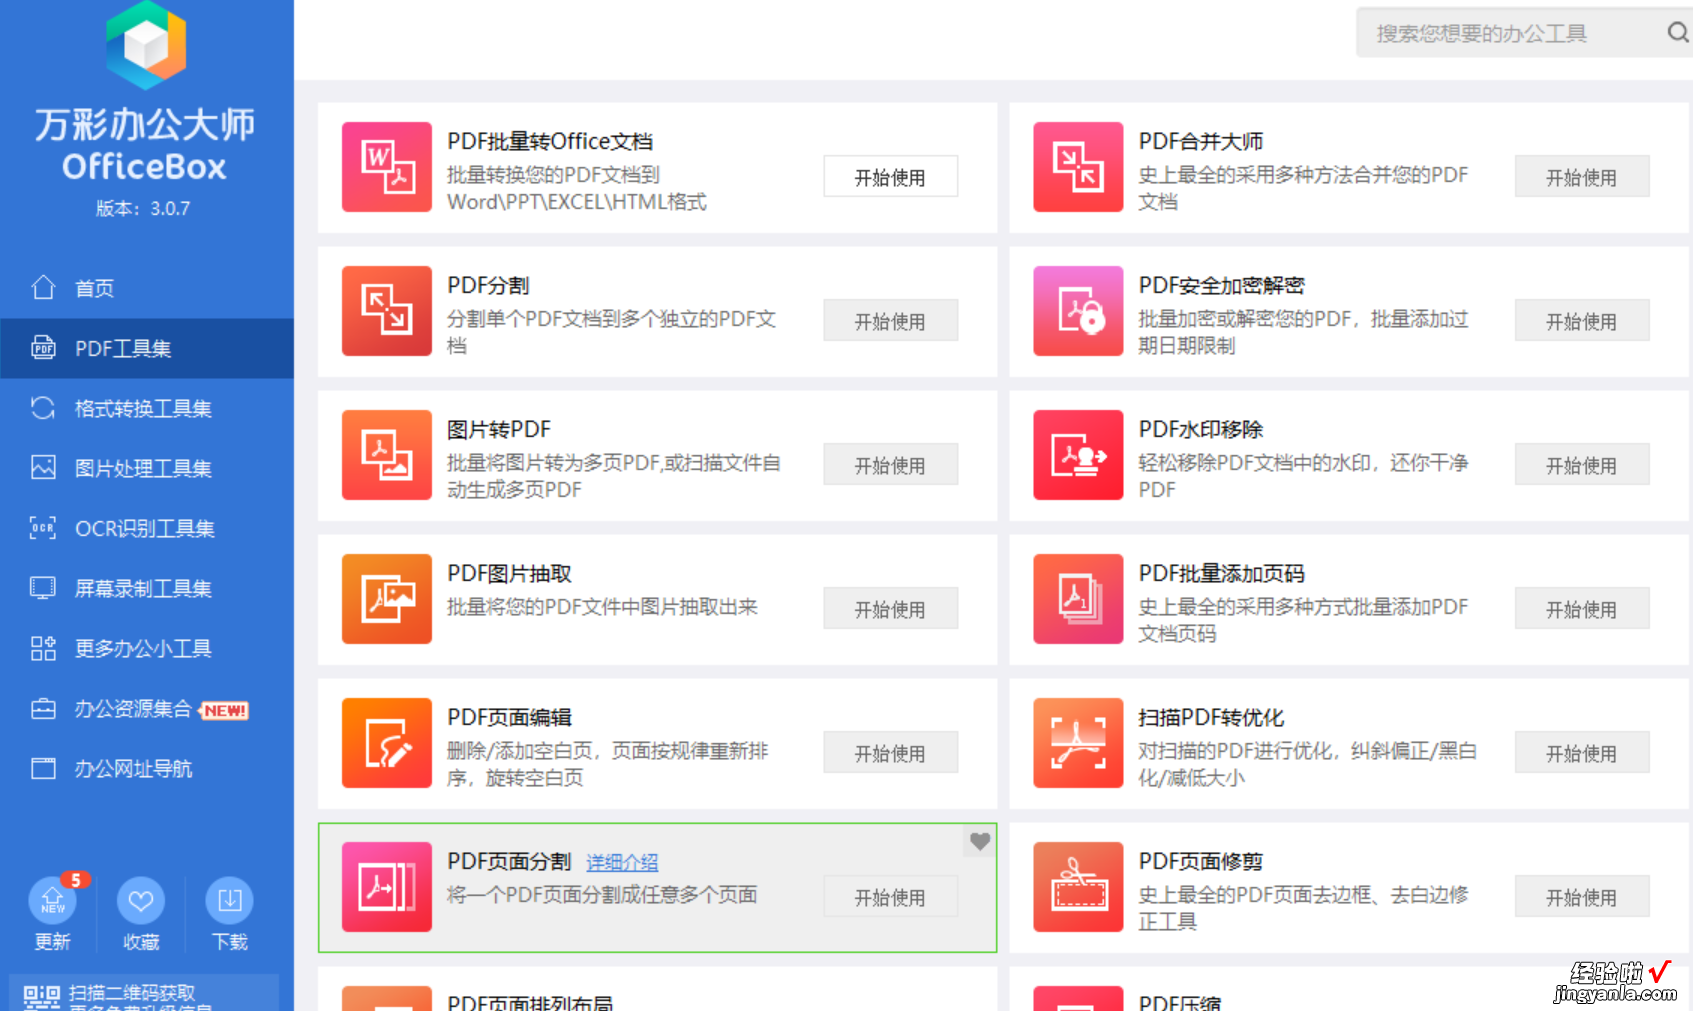Go to 首页 in the sidebar
1693x1011 pixels.
point(147,288)
